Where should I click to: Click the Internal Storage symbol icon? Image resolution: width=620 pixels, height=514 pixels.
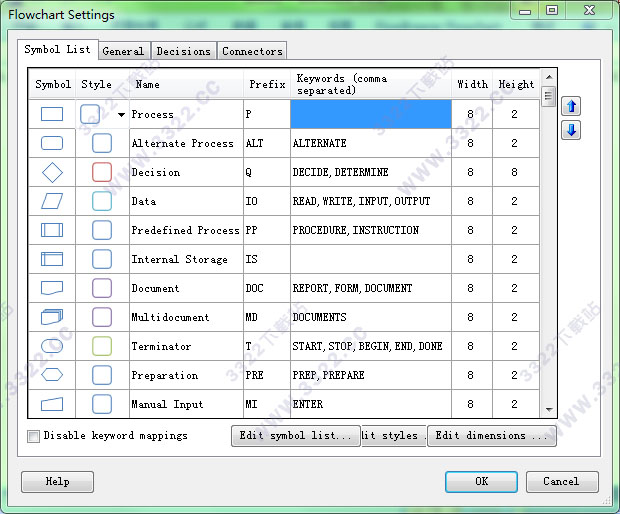point(52,259)
